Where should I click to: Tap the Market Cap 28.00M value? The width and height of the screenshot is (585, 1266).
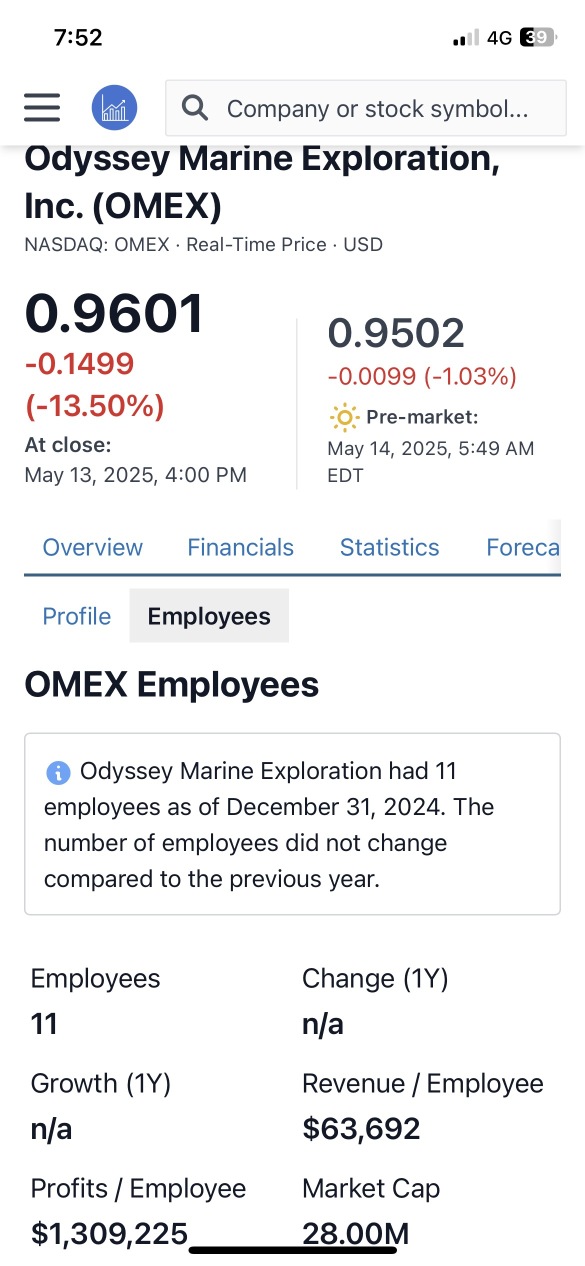(x=355, y=1233)
